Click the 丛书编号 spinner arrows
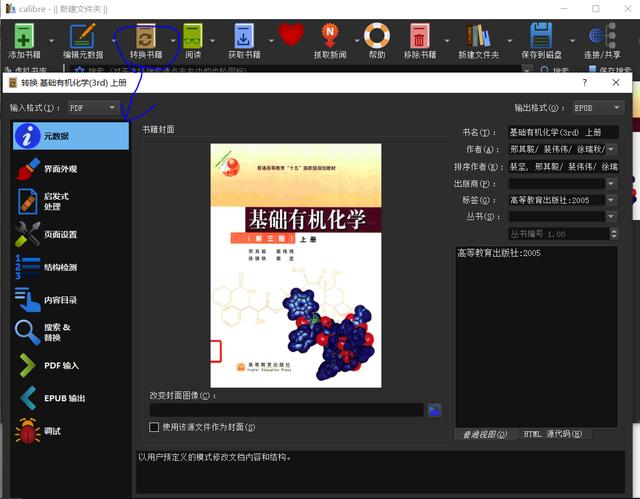640x499 pixels. tap(614, 234)
